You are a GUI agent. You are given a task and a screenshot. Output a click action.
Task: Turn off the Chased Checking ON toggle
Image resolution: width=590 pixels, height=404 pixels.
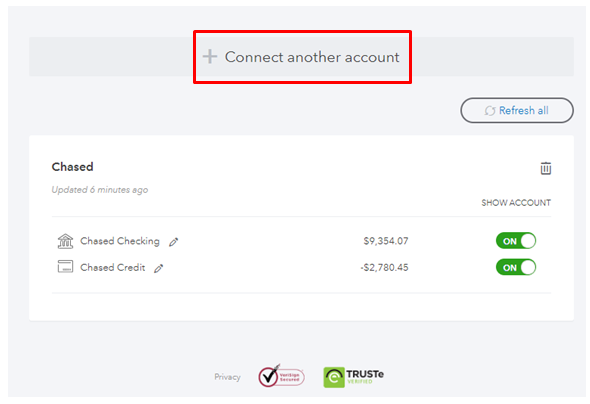click(x=516, y=241)
